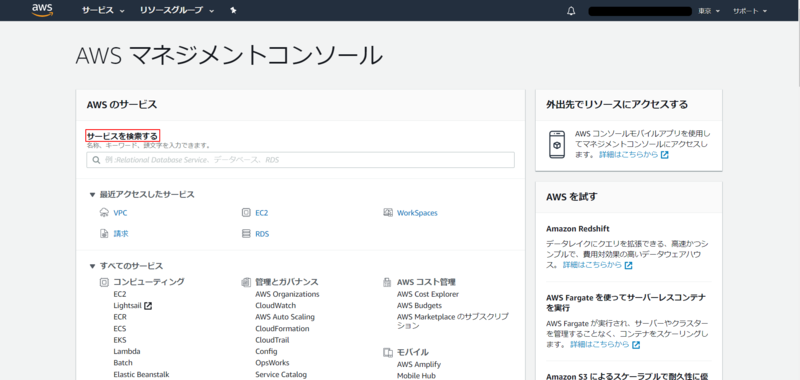Open the redacted account name menu
This screenshot has height=380, width=800.
pos(640,11)
